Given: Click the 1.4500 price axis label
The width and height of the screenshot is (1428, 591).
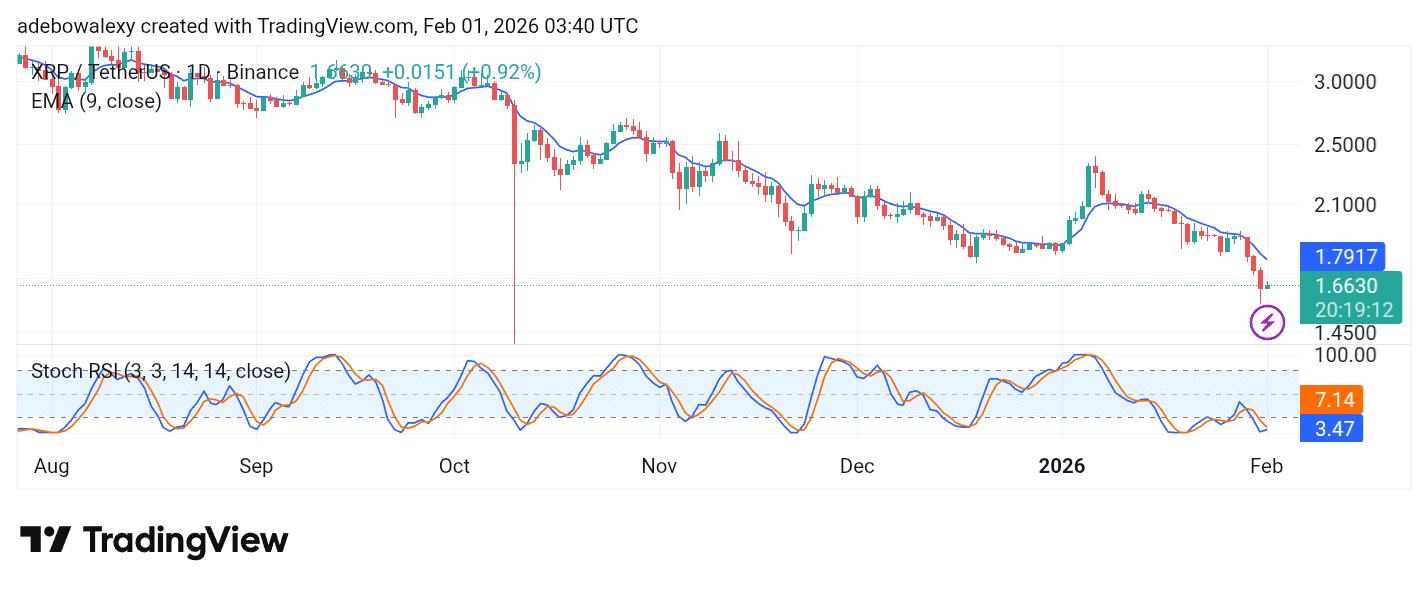Looking at the screenshot, I should click(x=1344, y=332).
